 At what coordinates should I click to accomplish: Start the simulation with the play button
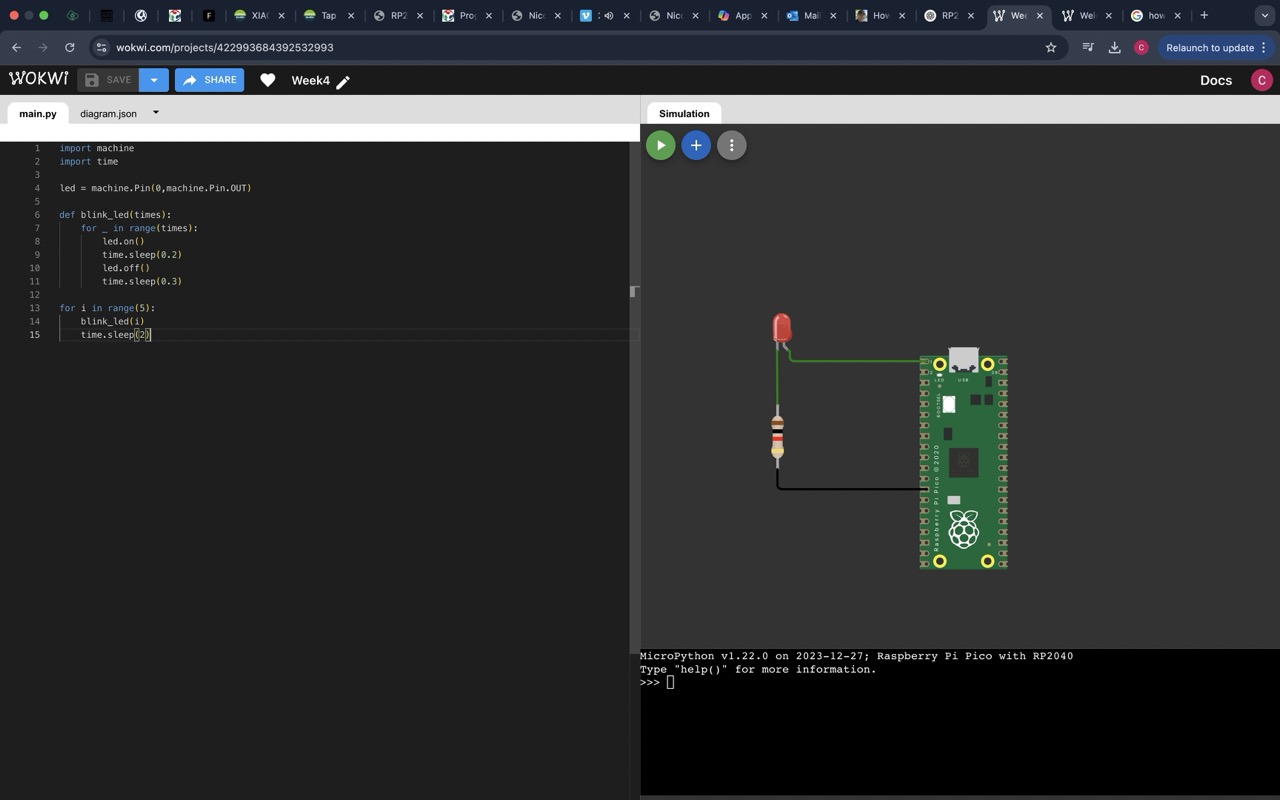660,145
